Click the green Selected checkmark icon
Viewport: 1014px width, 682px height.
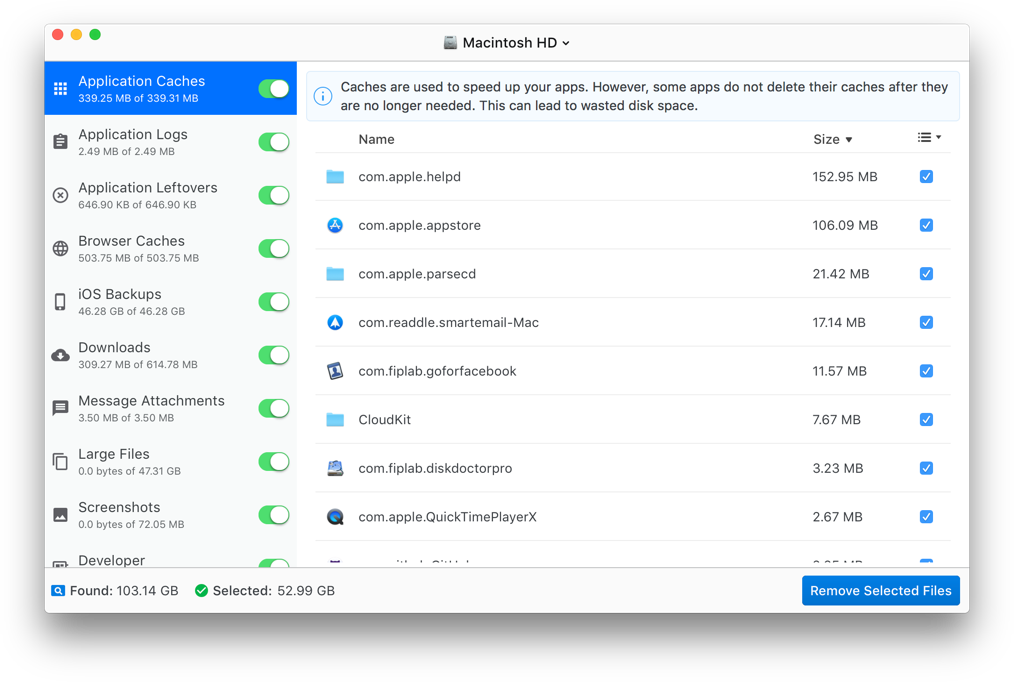(x=202, y=590)
